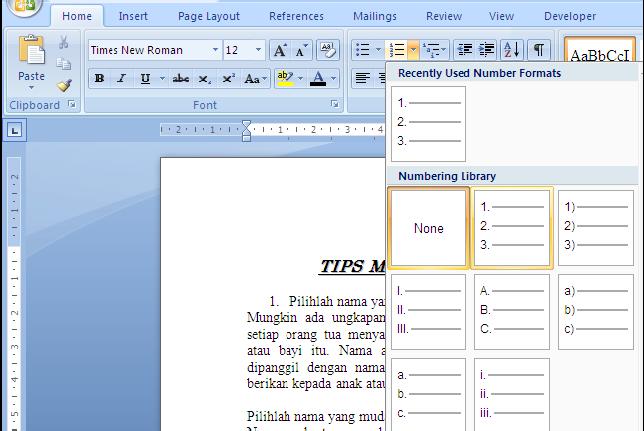Viewport: 644px width, 431px height.
Task: Choose None in Numbering Library
Action: 428,228
